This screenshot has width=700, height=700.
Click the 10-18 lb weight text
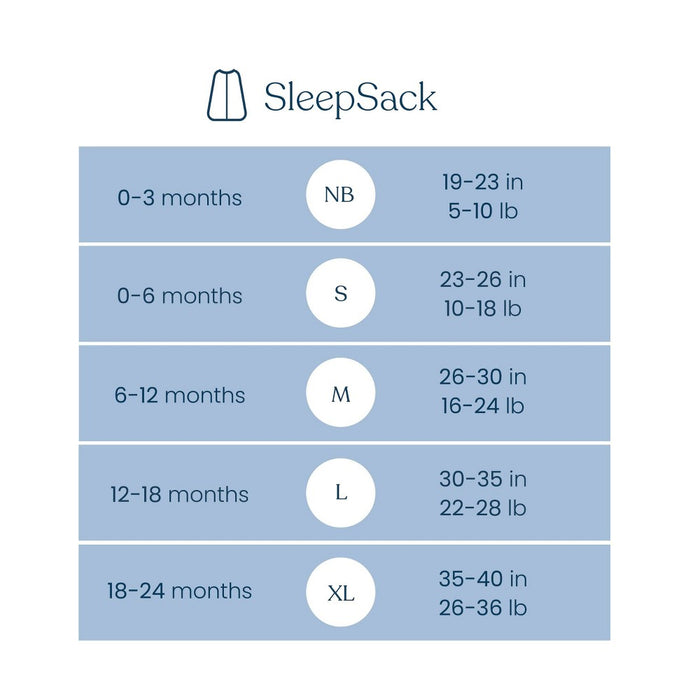(483, 309)
